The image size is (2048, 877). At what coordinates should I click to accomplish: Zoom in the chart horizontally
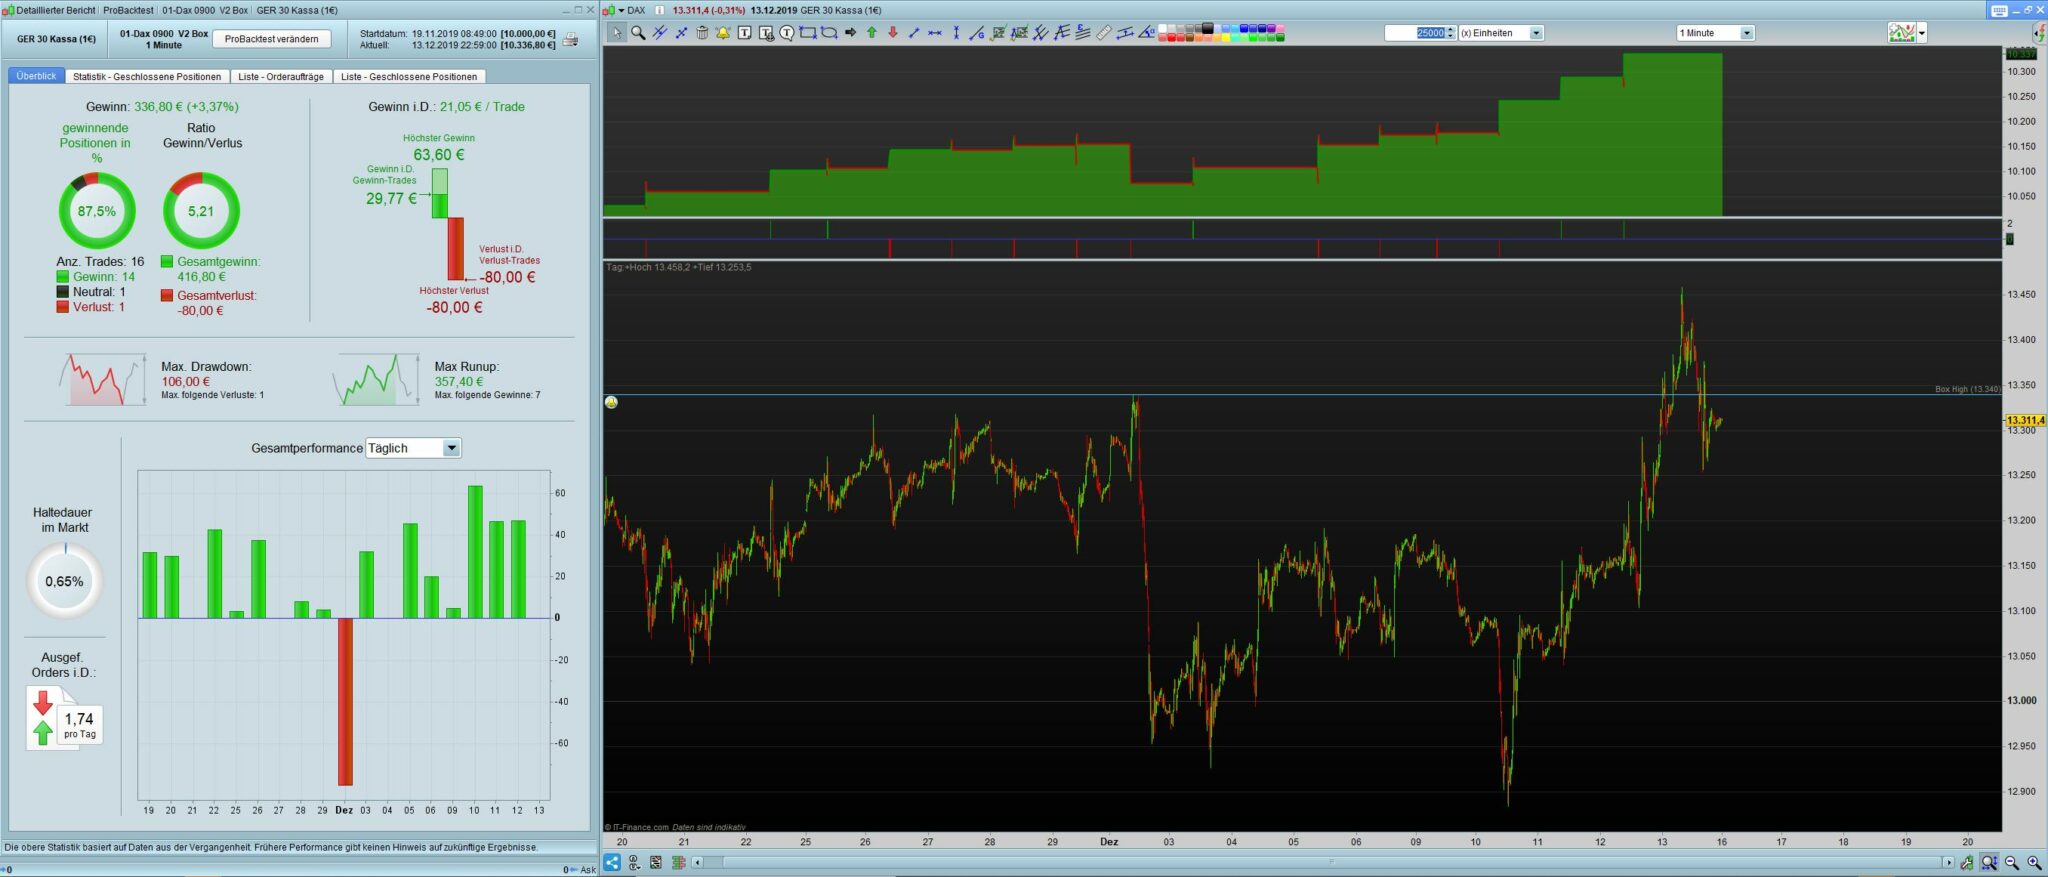tap(2034, 862)
